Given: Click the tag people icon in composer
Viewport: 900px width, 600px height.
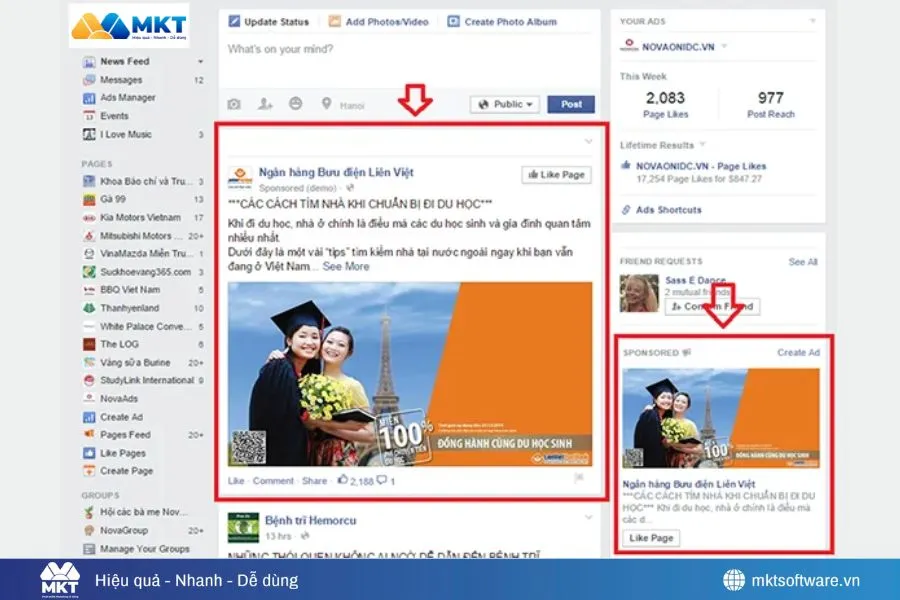Looking at the screenshot, I should click(265, 104).
